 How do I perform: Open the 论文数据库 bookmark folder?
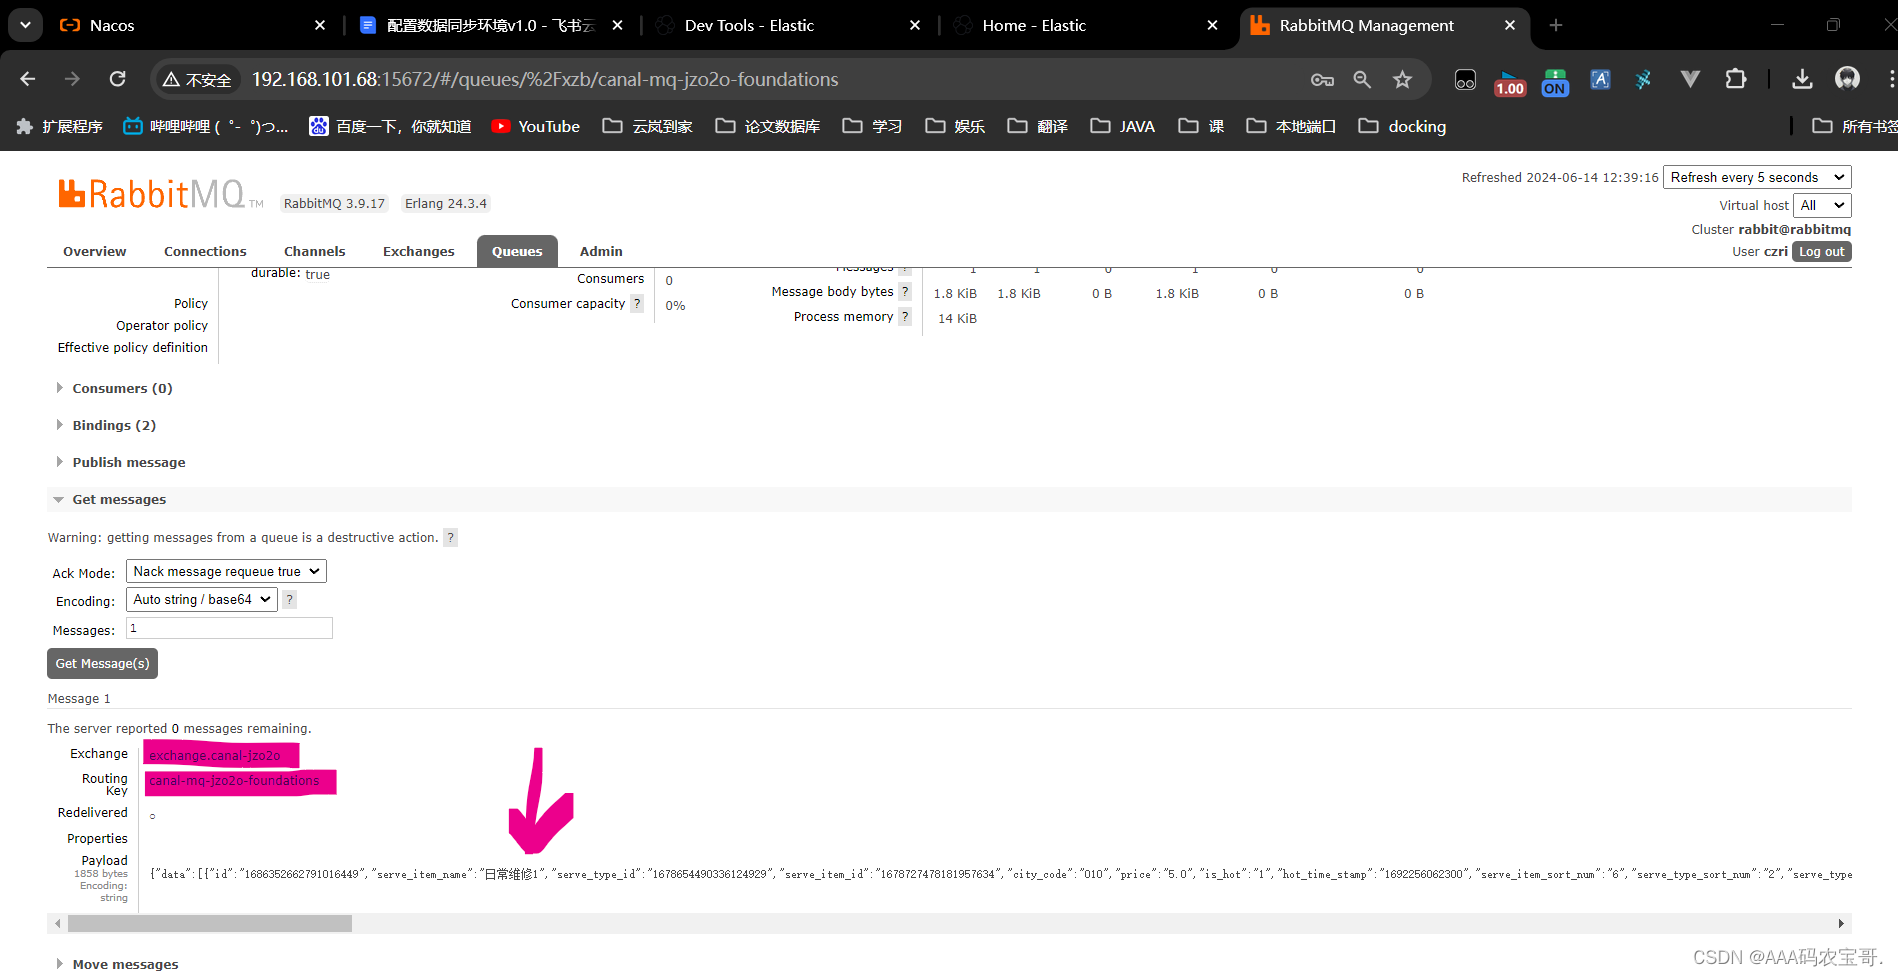(768, 126)
